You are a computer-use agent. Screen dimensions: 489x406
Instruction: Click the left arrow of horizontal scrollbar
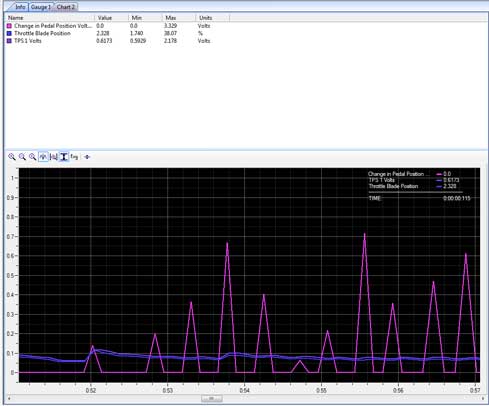(x=9, y=399)
